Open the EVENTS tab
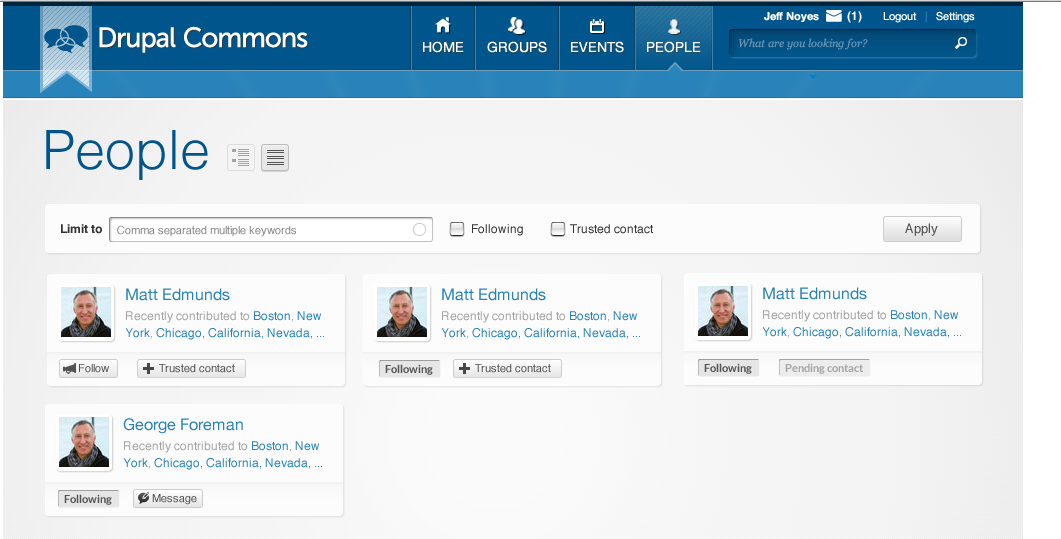This screenshot has width=1061, height=539. [x=597, y=37]
